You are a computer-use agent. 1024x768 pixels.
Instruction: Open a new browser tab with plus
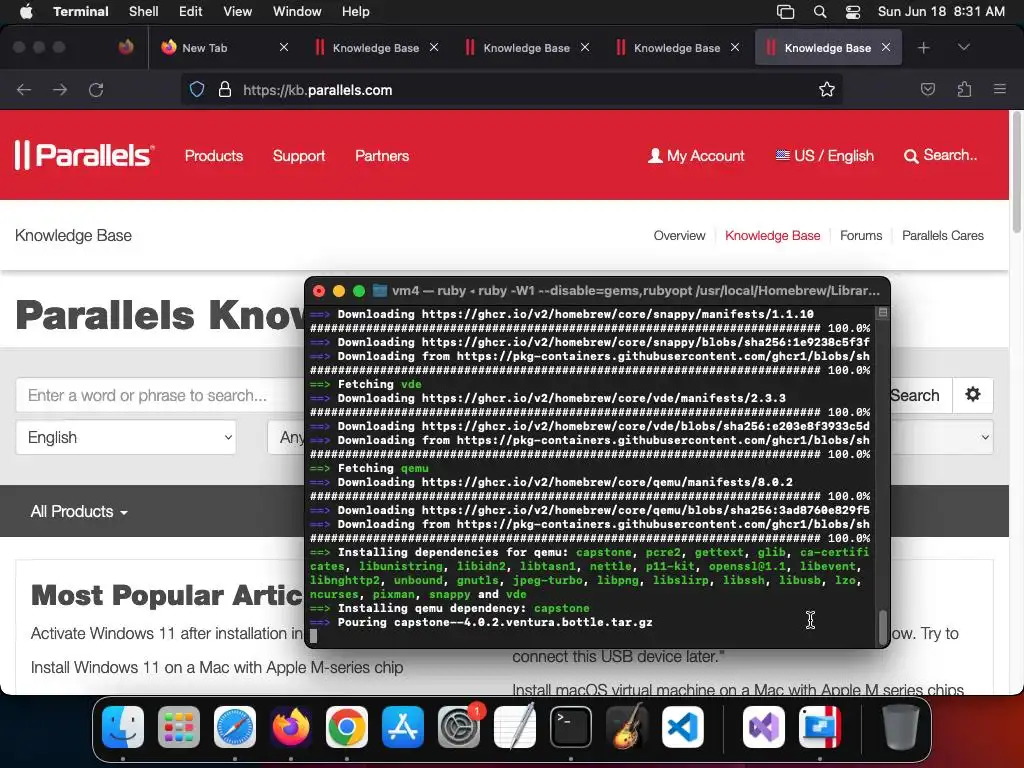[x=923, y=48]
